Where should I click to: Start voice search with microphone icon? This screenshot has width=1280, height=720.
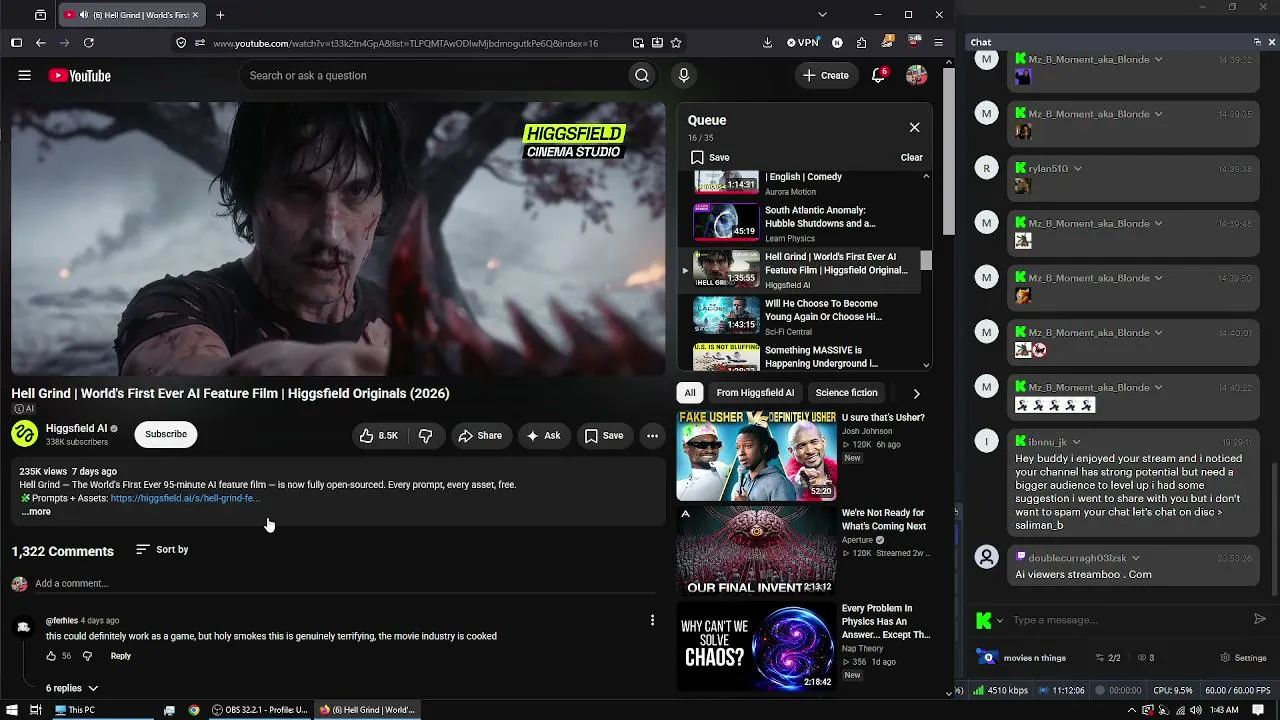click(684, 75)
